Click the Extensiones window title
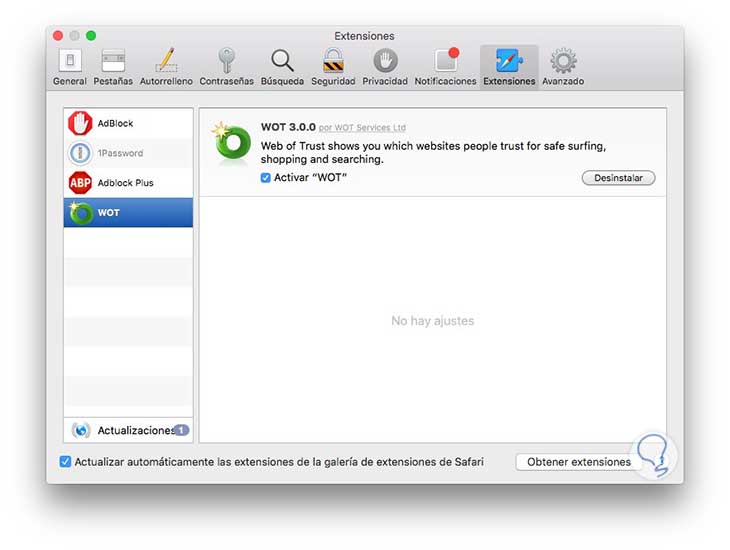This screenshot has height=550, width=730. 364,36
